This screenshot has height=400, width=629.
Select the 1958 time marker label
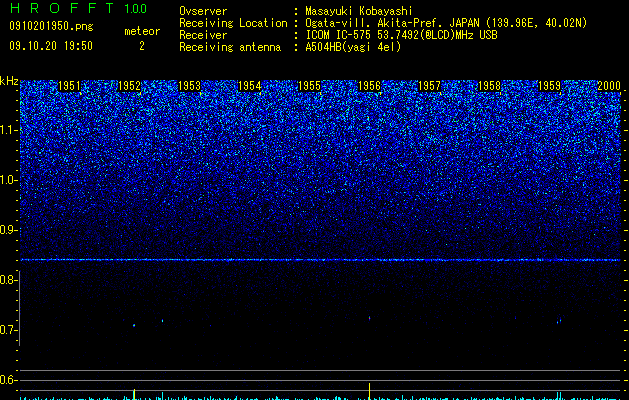489,86
